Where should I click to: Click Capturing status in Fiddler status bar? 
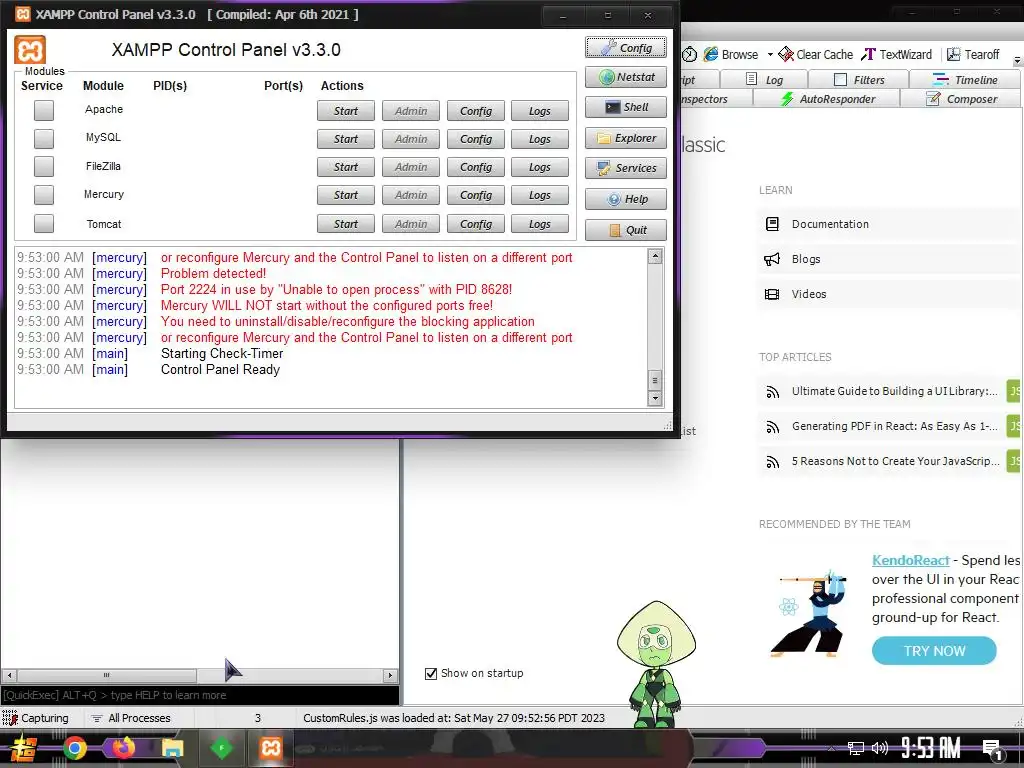point(37,718)
